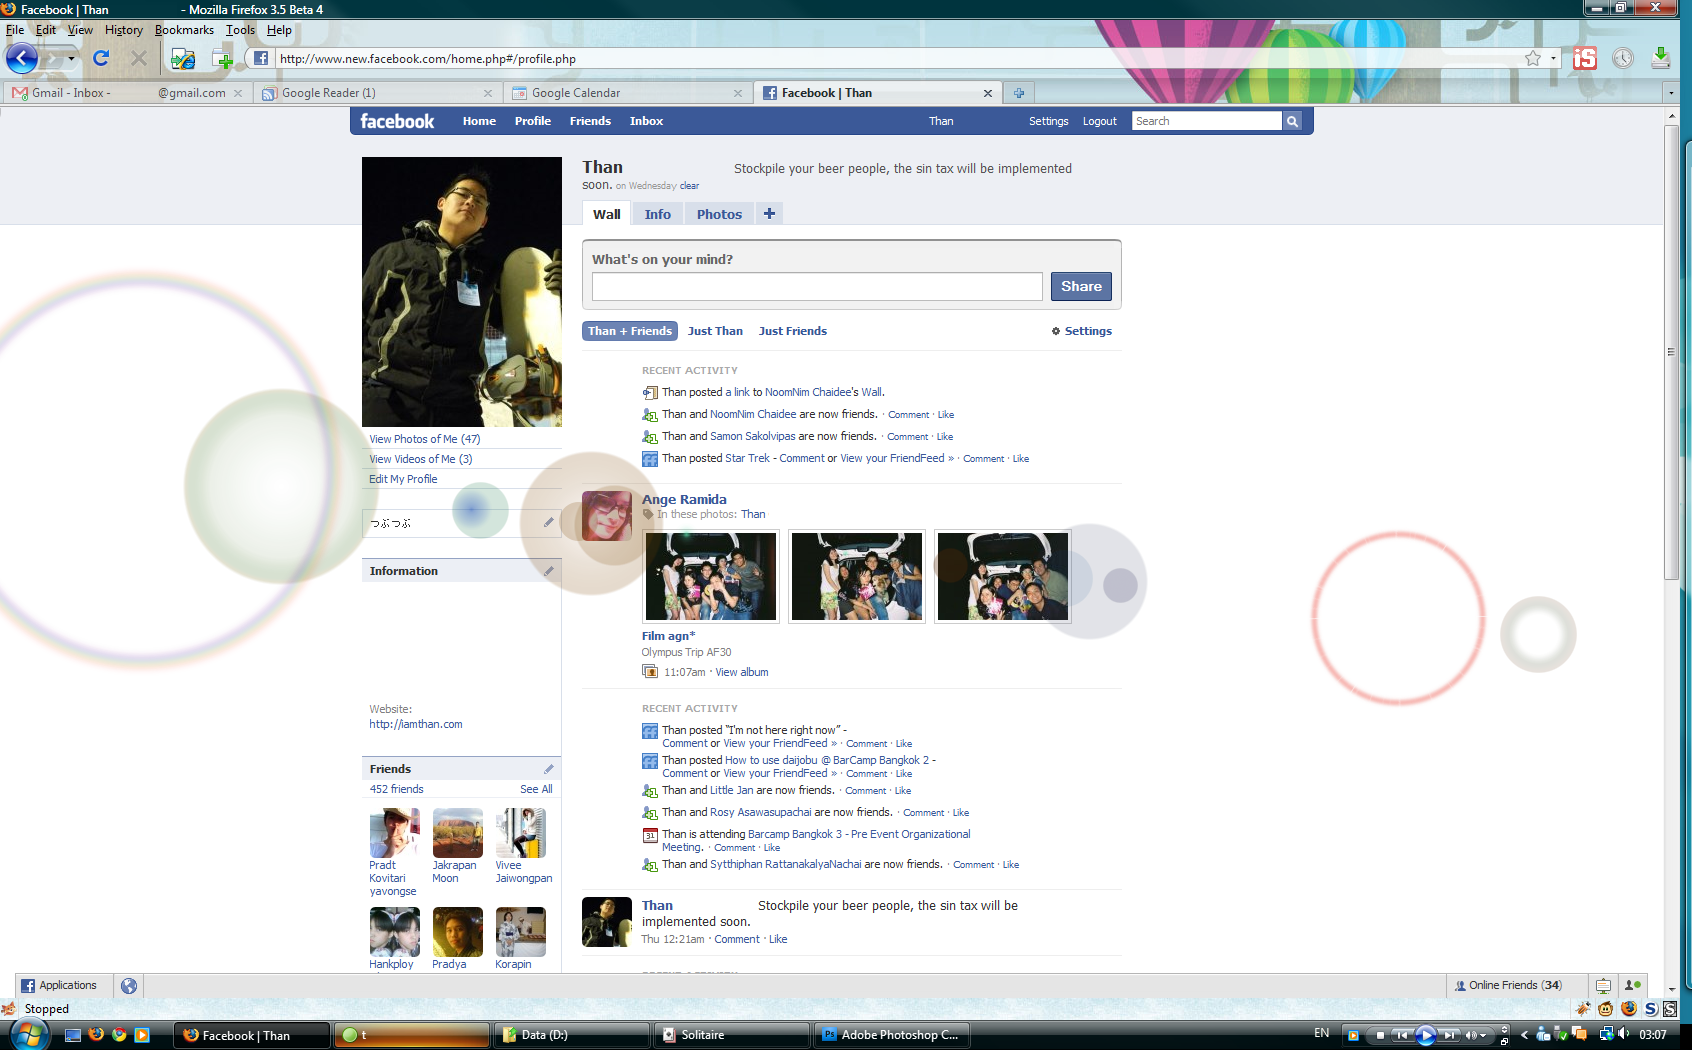The image size is (1692, 1050).
Task: Play media from the taskbar player
Action: [x=1426, y=1035]
